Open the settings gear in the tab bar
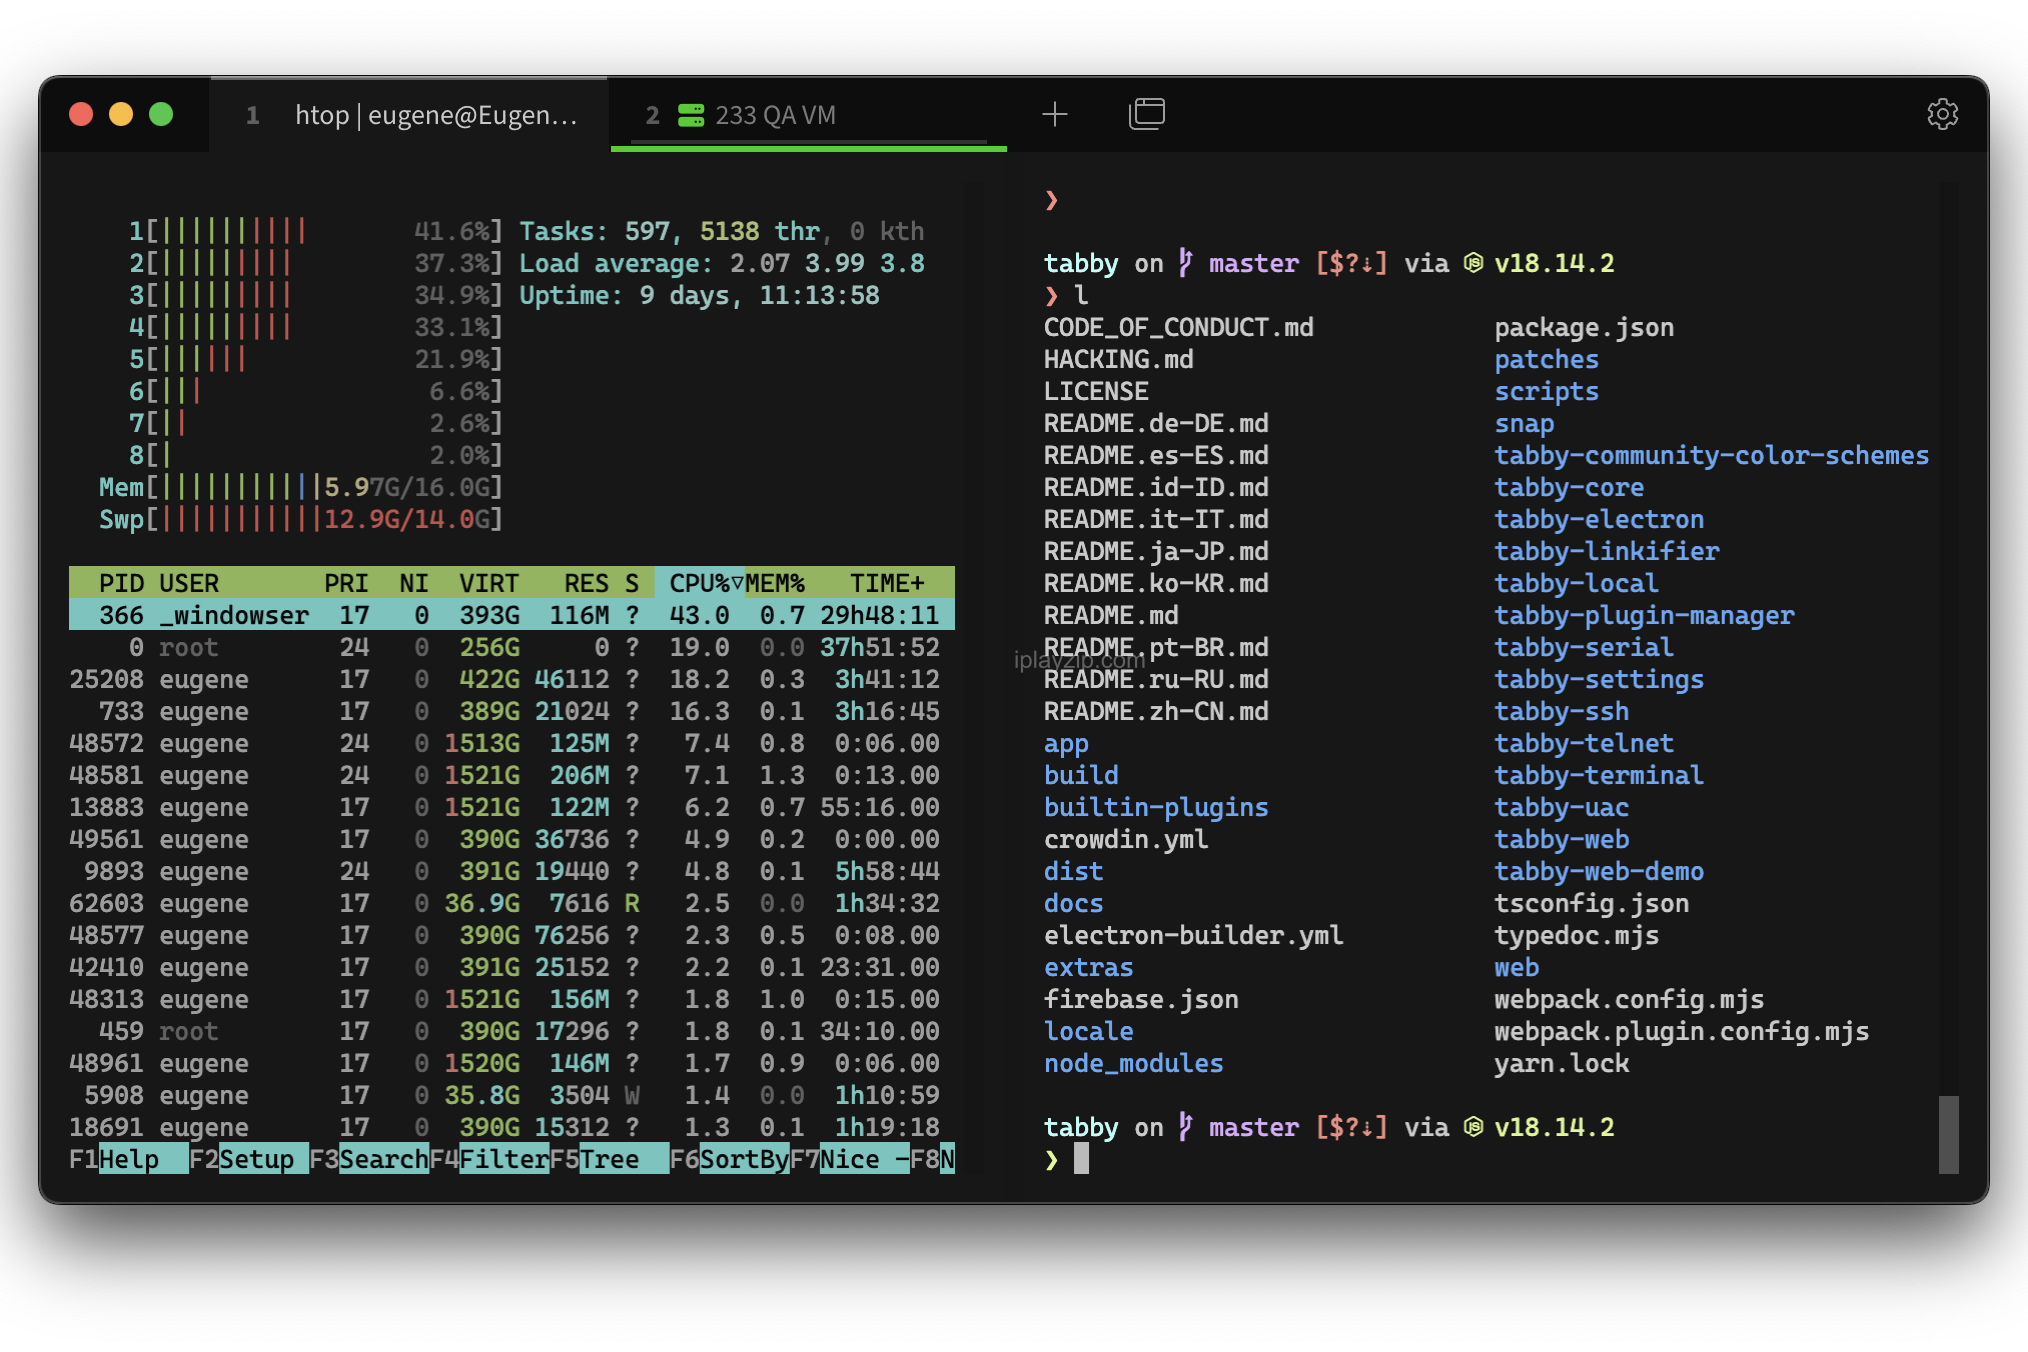2028x1352 pixels. [1942, 114]
